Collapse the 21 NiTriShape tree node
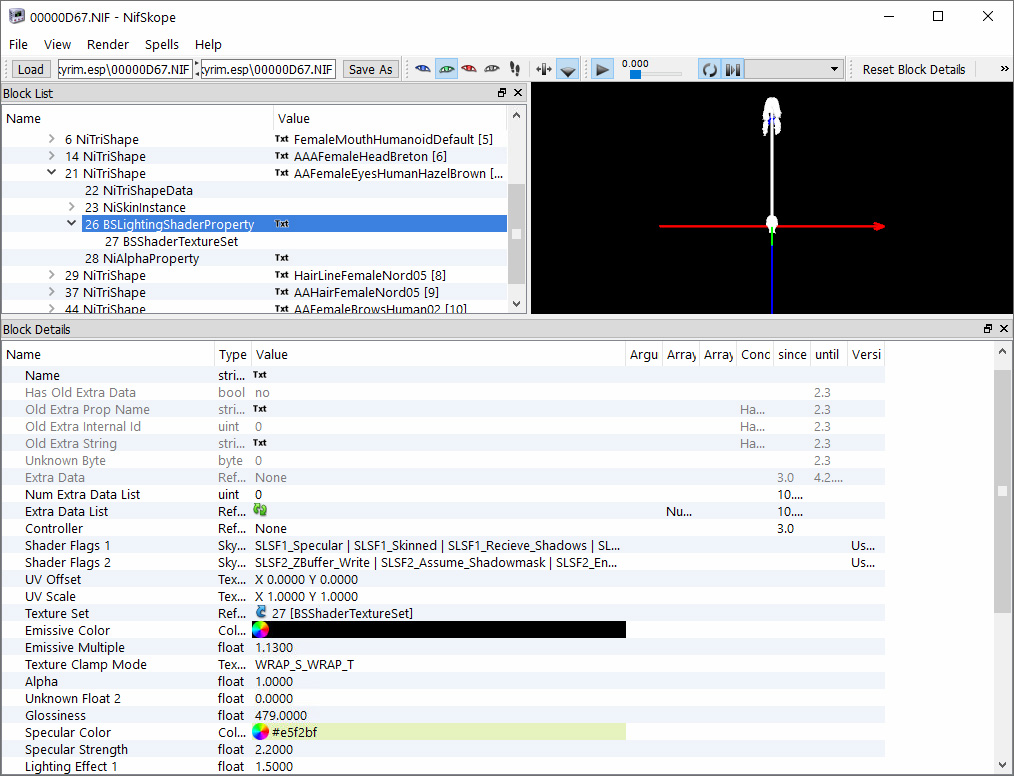This screenshot has width=1014, height=776. 52,173
